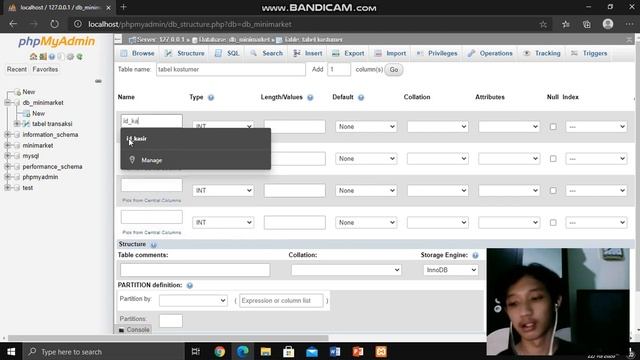Image resolution: width=640 pixels, height=360 pixels.
Task: Click the browser profile avatar icon
Action: (x=608, y=24)
